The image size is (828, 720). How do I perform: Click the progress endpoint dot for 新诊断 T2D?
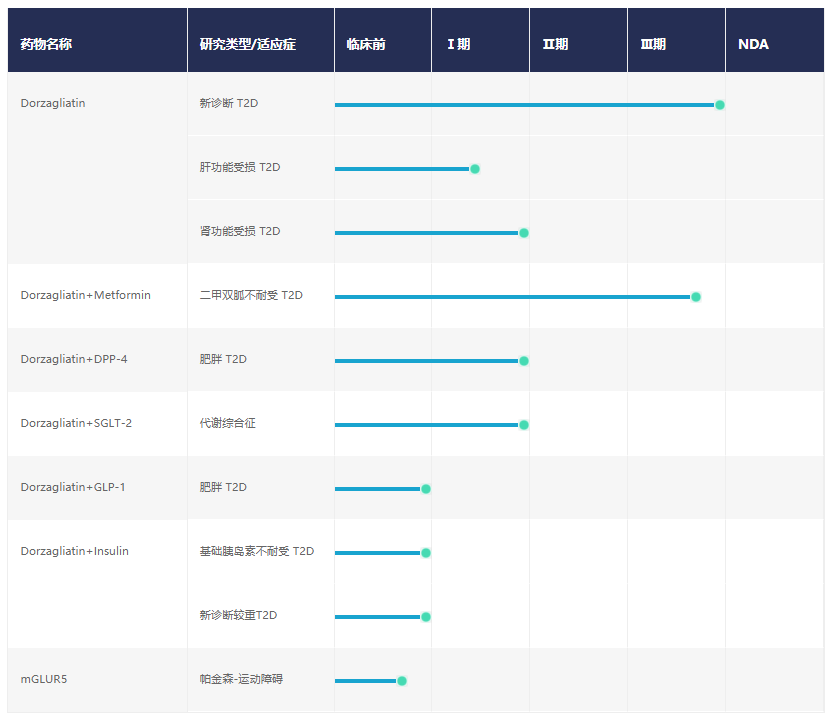click(720, 105)
